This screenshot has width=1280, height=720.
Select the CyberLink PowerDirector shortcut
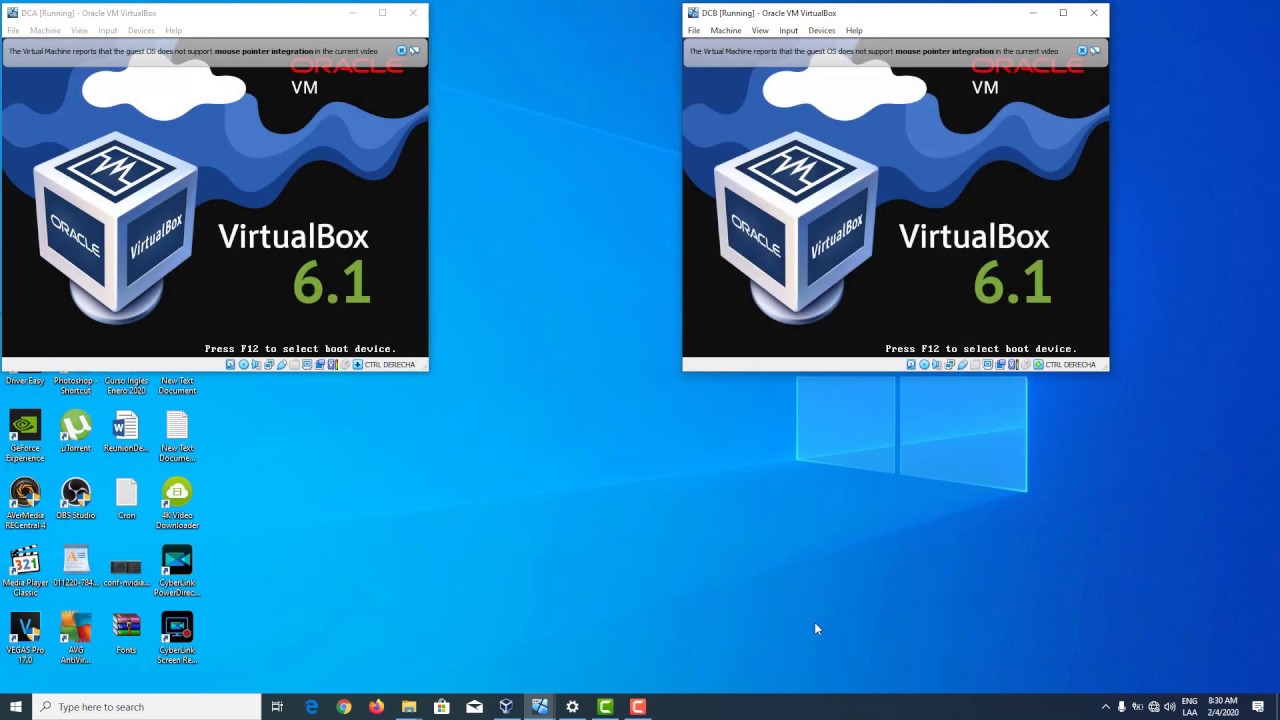coord(177,571)
